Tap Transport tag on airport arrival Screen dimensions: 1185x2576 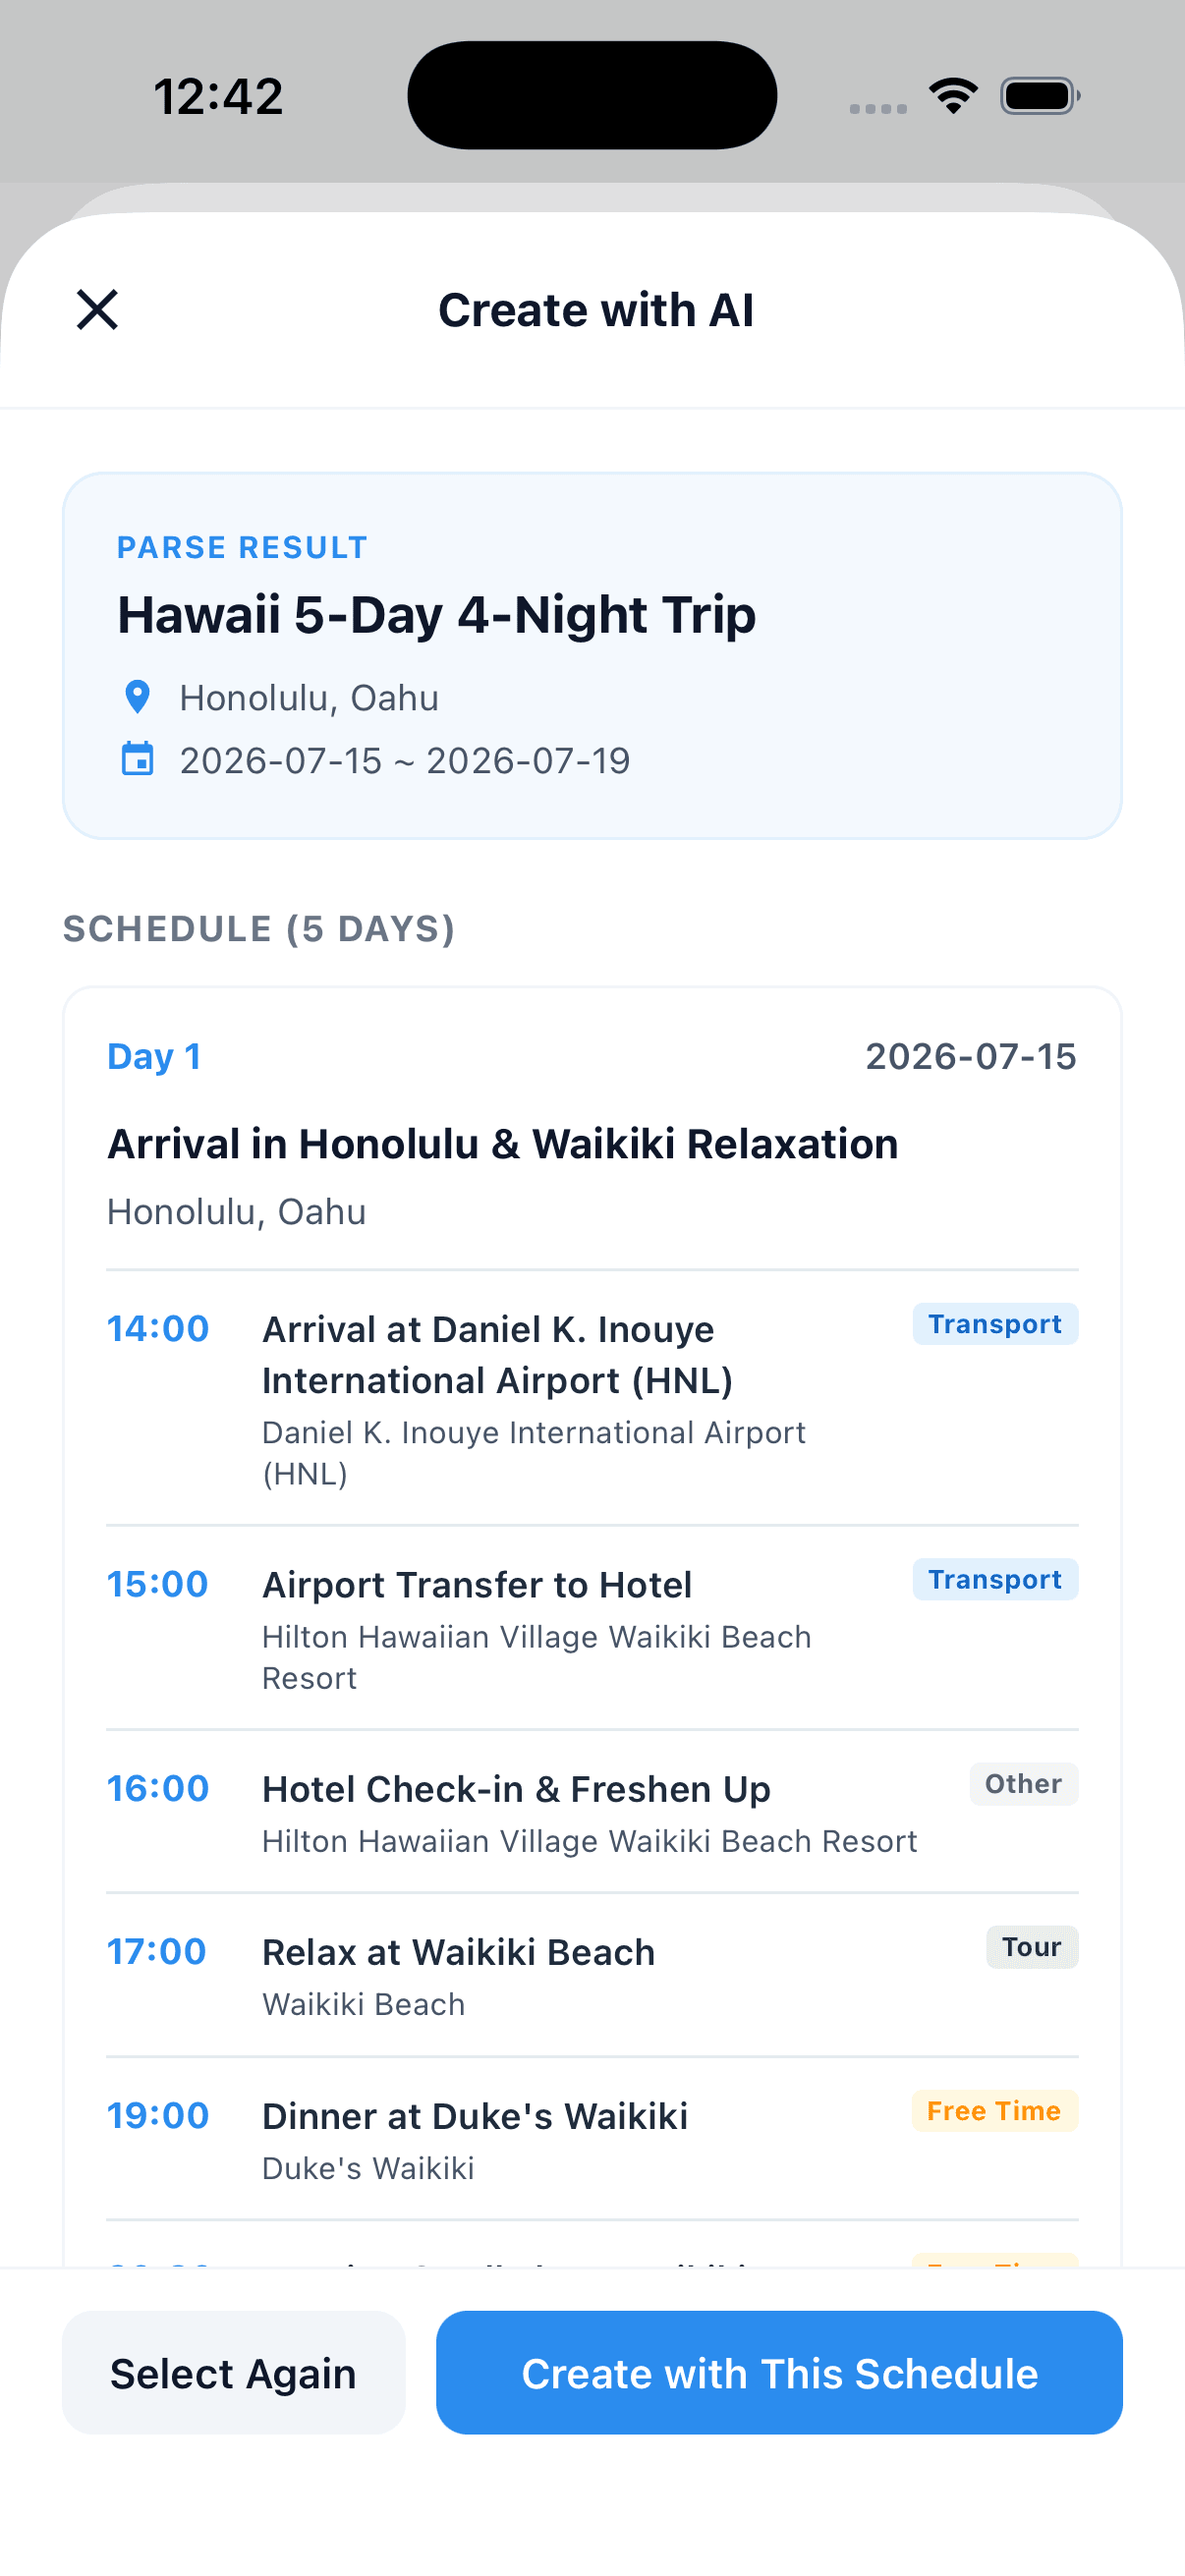coord(994,1324)
